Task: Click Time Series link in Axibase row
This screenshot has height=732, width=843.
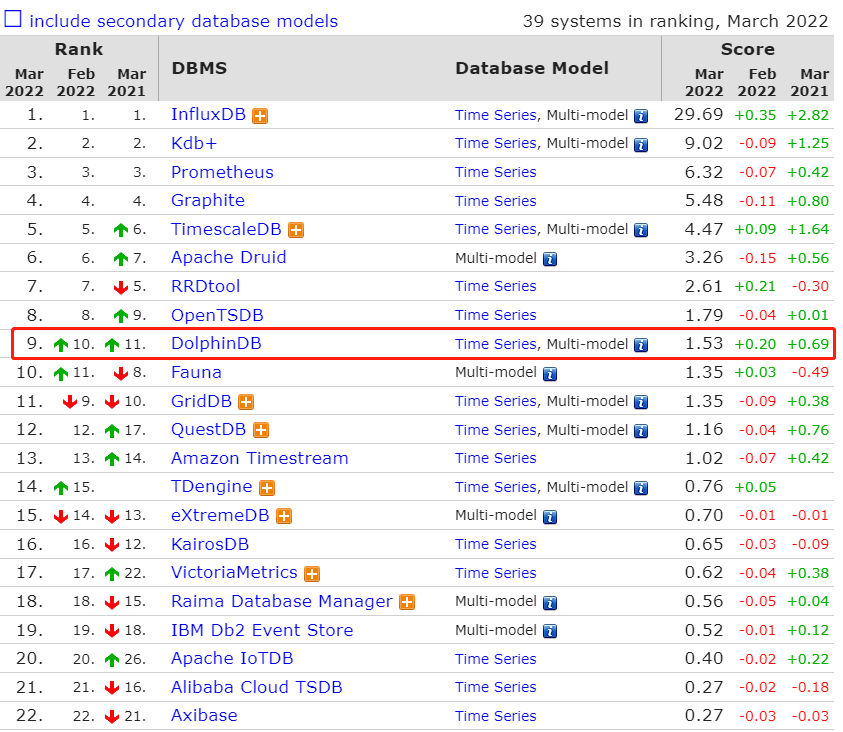Action: [496, 715]
